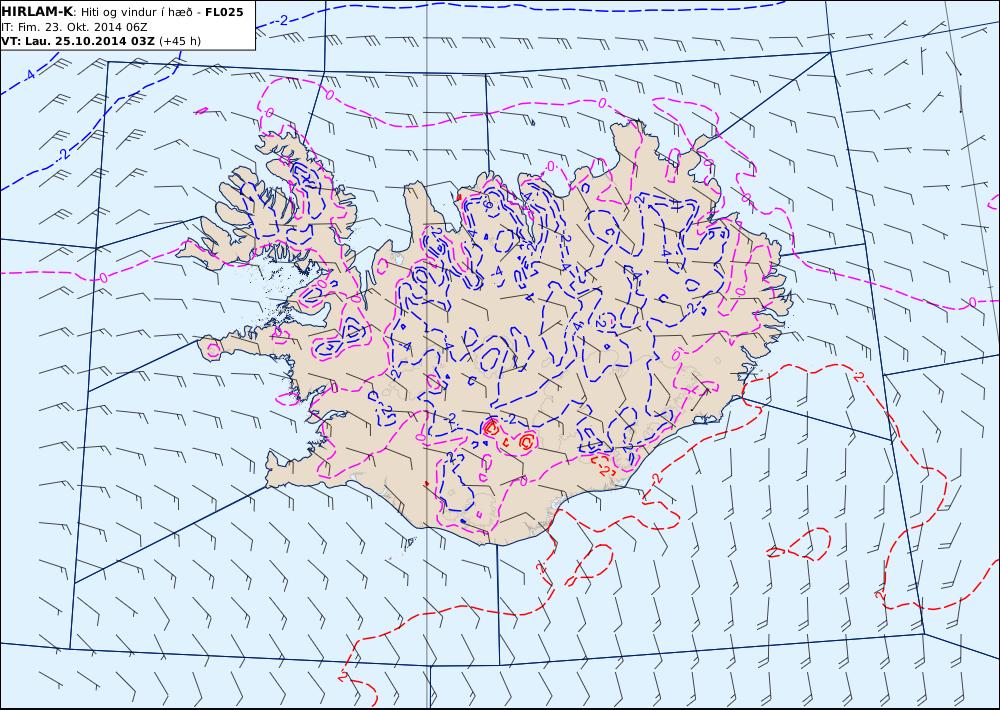Click the 'Hiti og vindur í hæð' caption

[x=137, y=12]
